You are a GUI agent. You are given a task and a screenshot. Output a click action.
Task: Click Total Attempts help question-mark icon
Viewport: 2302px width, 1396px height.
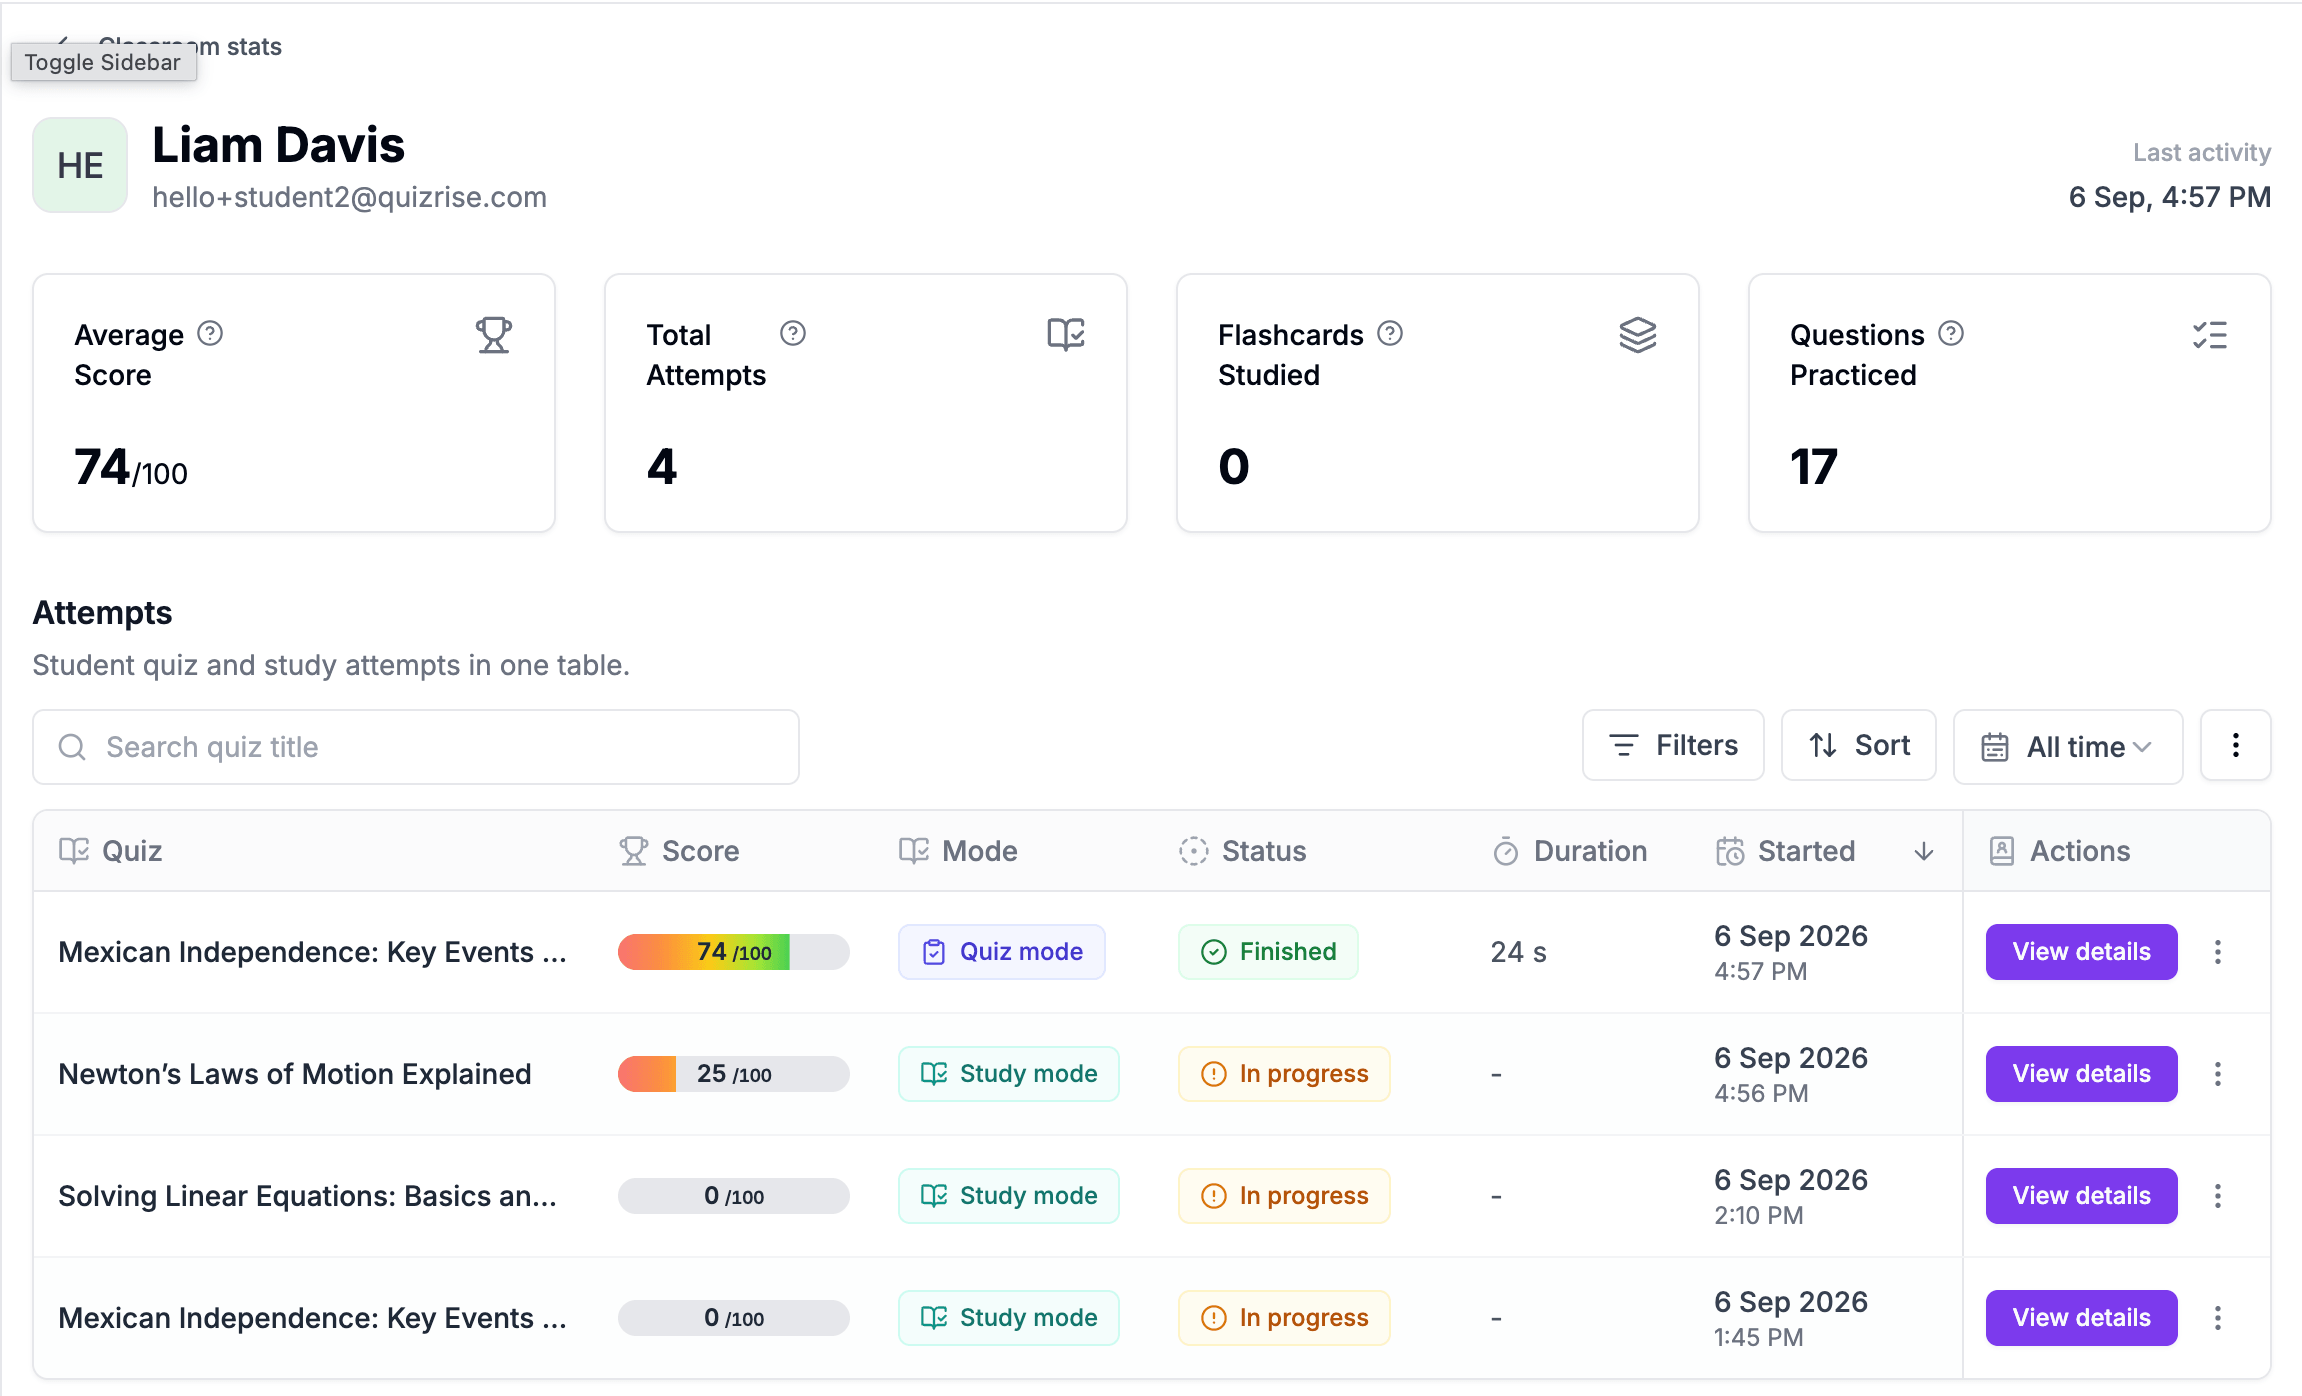coord(793,333)
